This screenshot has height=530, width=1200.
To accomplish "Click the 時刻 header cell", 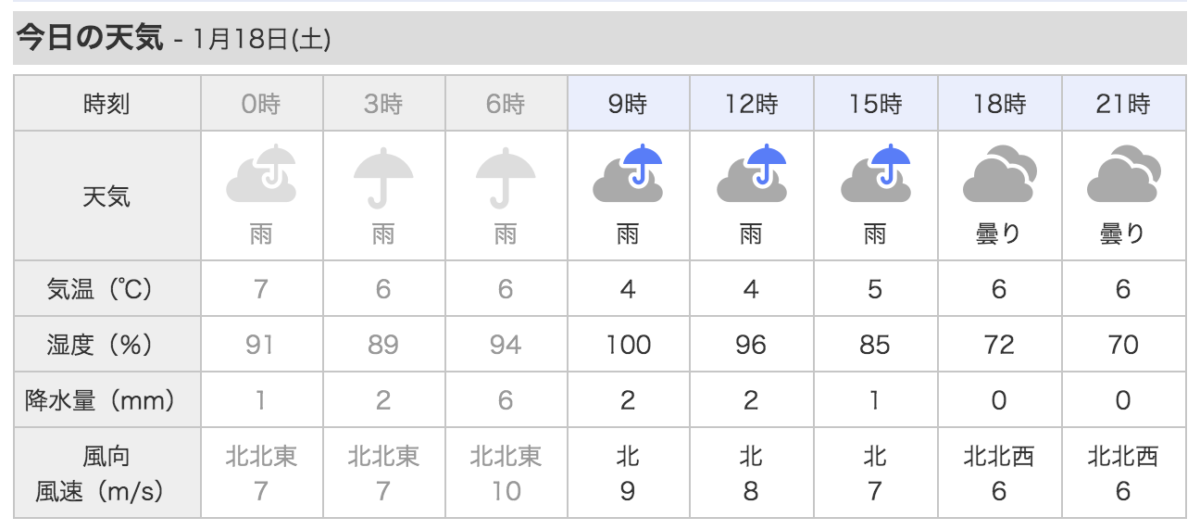I will [x=106, y=103].
